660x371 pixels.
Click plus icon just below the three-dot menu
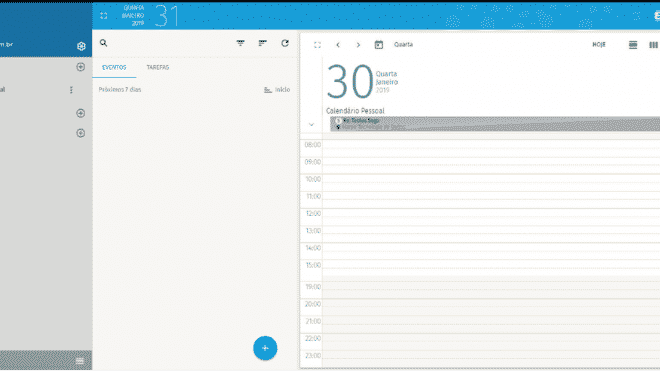coord(80,113)
